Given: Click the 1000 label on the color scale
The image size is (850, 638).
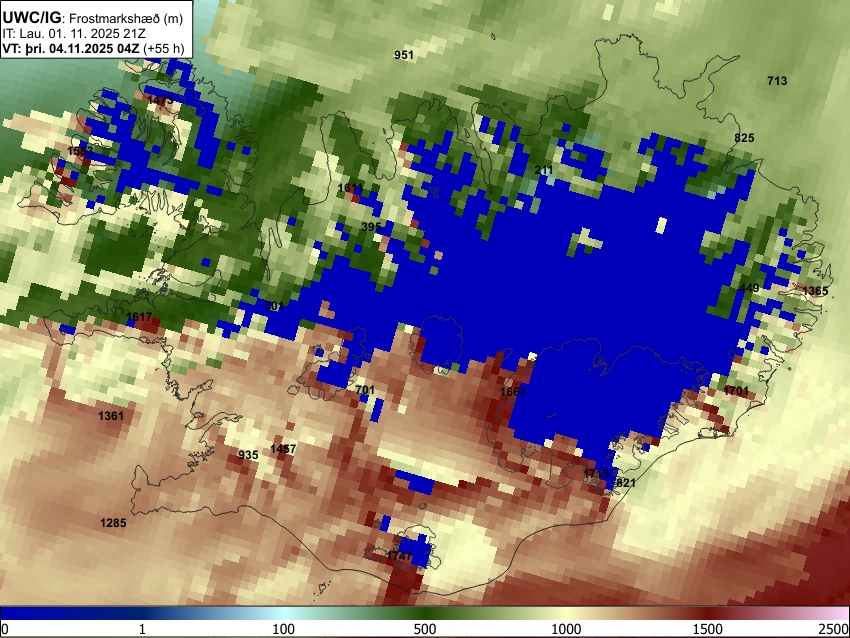Looking at the screenshot, I should click(566, 629).
